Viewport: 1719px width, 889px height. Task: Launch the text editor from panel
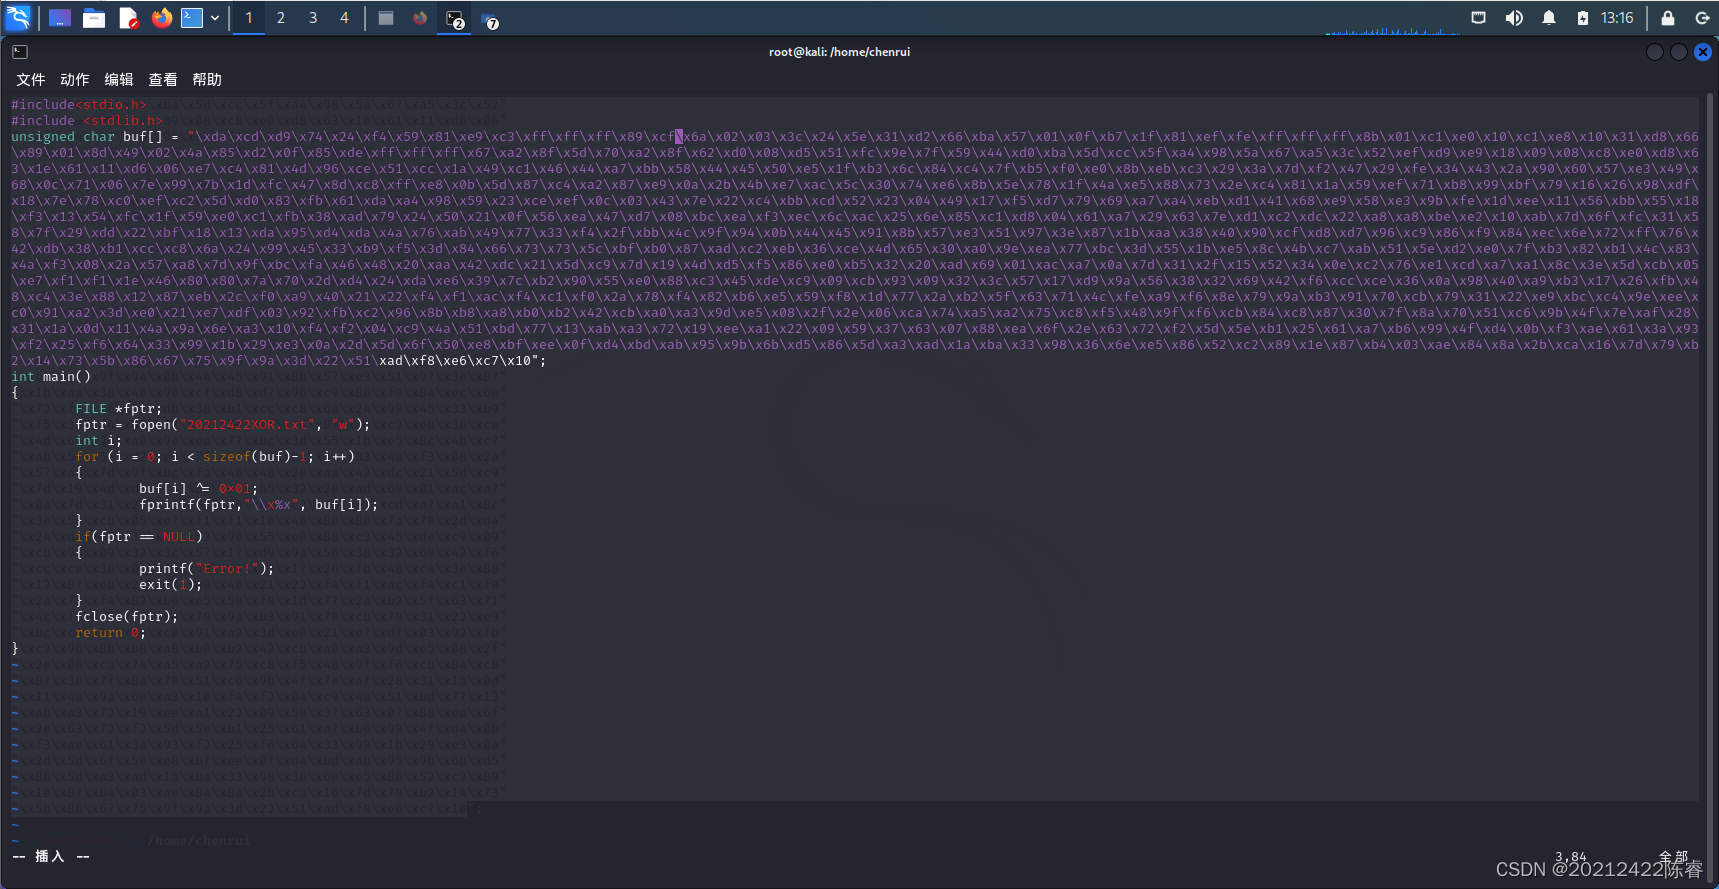click(128, 18)
